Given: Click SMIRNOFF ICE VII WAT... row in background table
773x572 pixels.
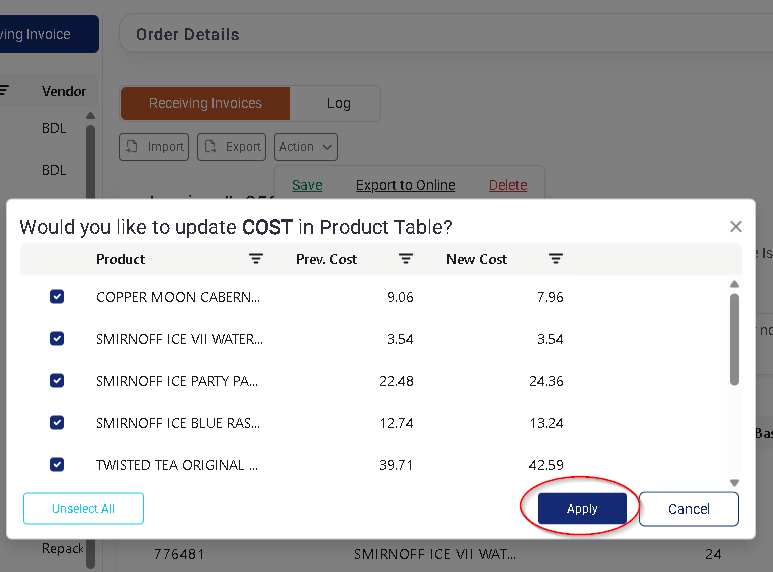Looking at the screenshot, I should 435,554.
